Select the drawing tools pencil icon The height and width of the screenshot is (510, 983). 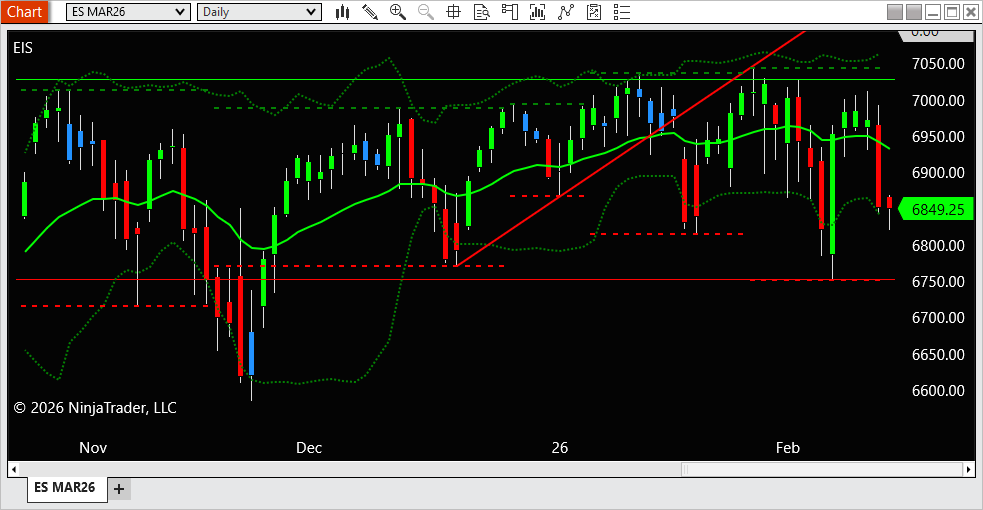tap(370, 12)
